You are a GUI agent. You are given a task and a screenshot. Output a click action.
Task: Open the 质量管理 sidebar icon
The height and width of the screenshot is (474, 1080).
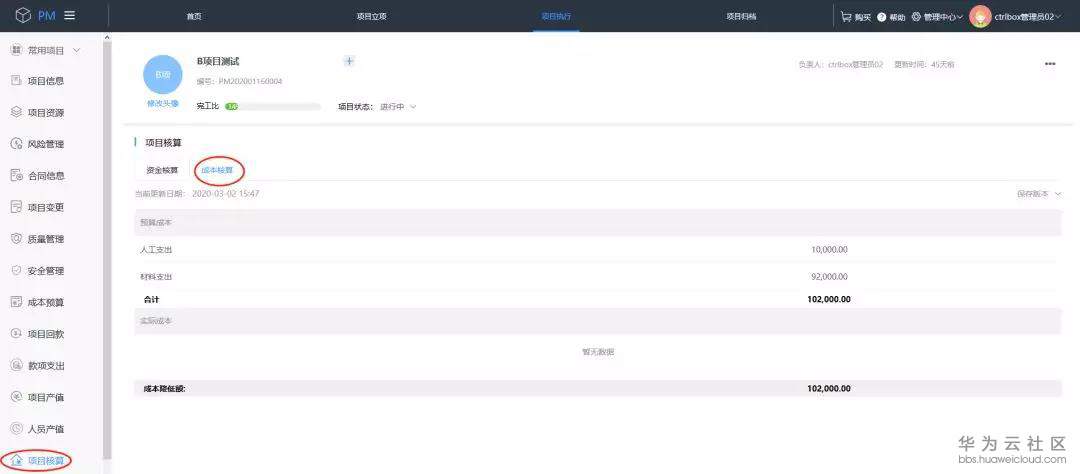[x=17, y=238]
